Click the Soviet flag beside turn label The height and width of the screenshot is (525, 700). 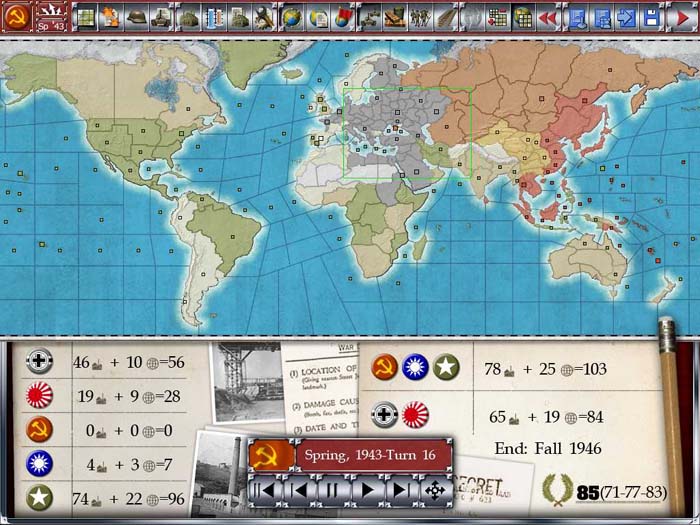click(271, 455)
